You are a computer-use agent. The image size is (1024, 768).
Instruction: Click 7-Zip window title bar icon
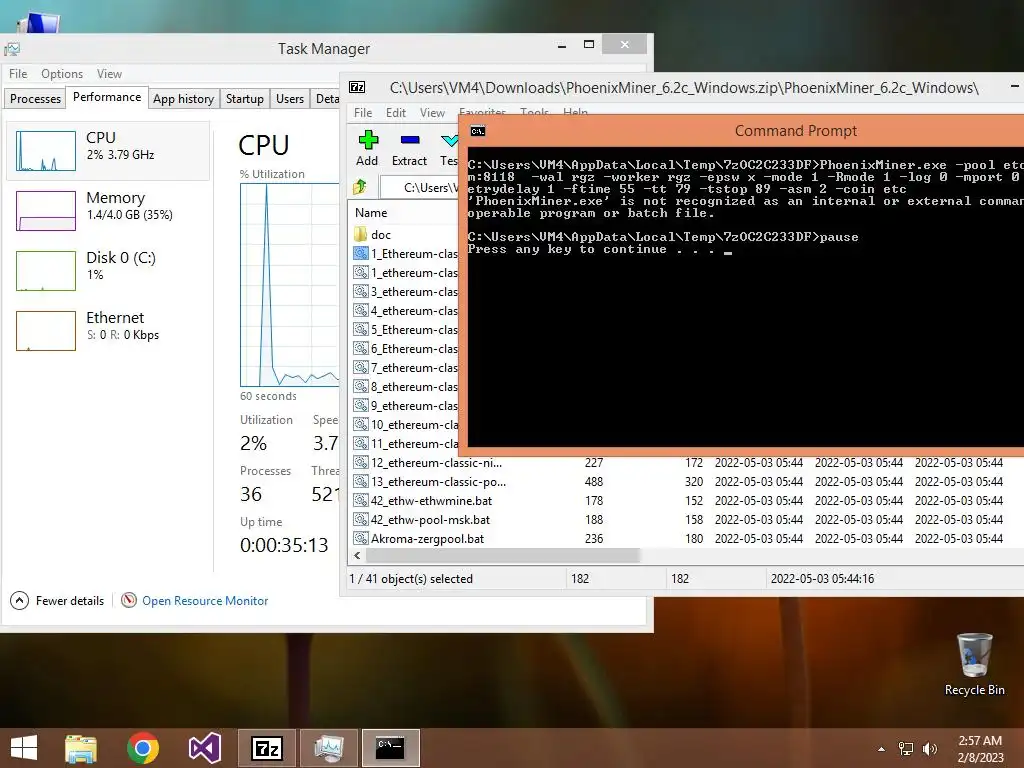point(357,87)
